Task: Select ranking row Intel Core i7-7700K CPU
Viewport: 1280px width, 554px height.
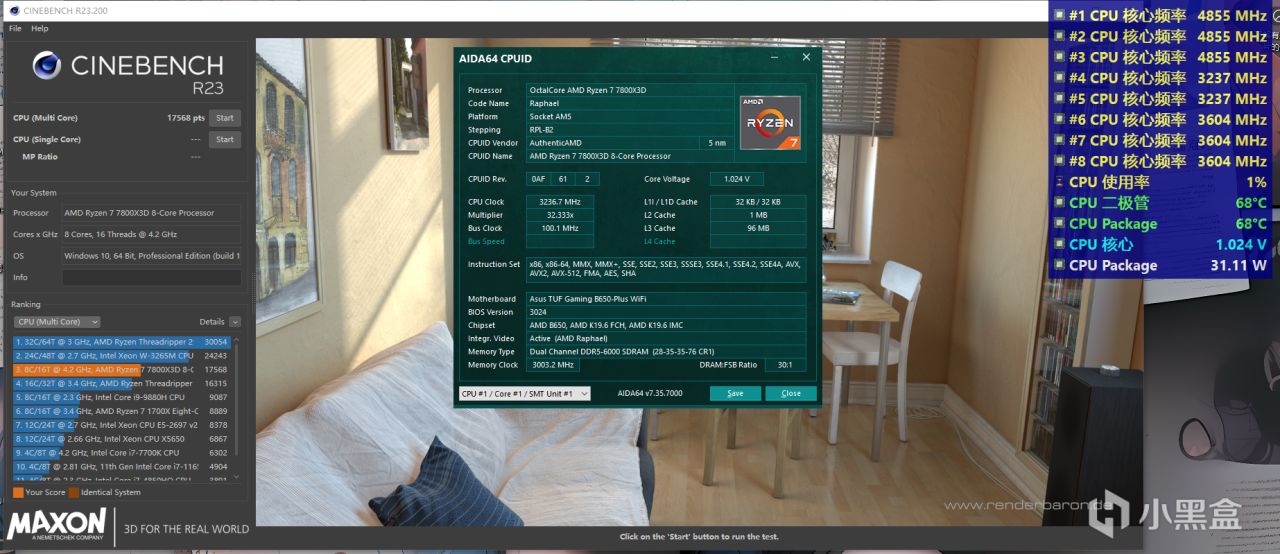Action: [x=122, y=452]
